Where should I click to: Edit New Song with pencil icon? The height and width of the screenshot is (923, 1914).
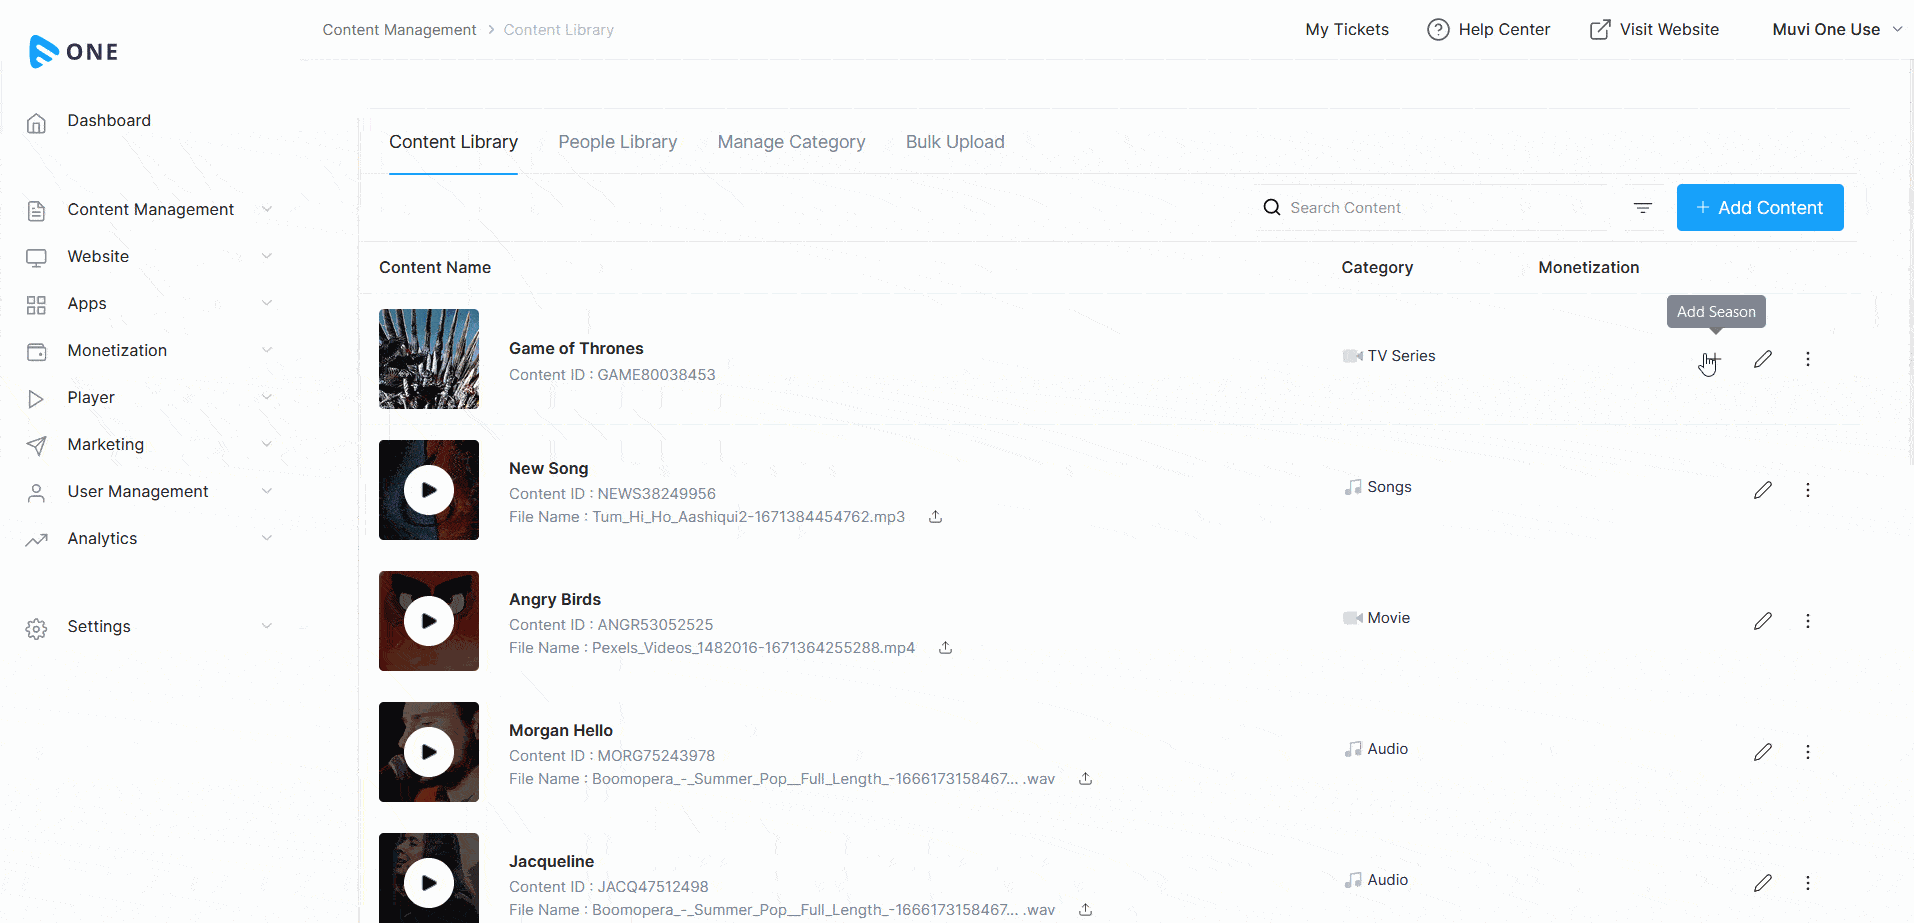(x=1763, y=490)
